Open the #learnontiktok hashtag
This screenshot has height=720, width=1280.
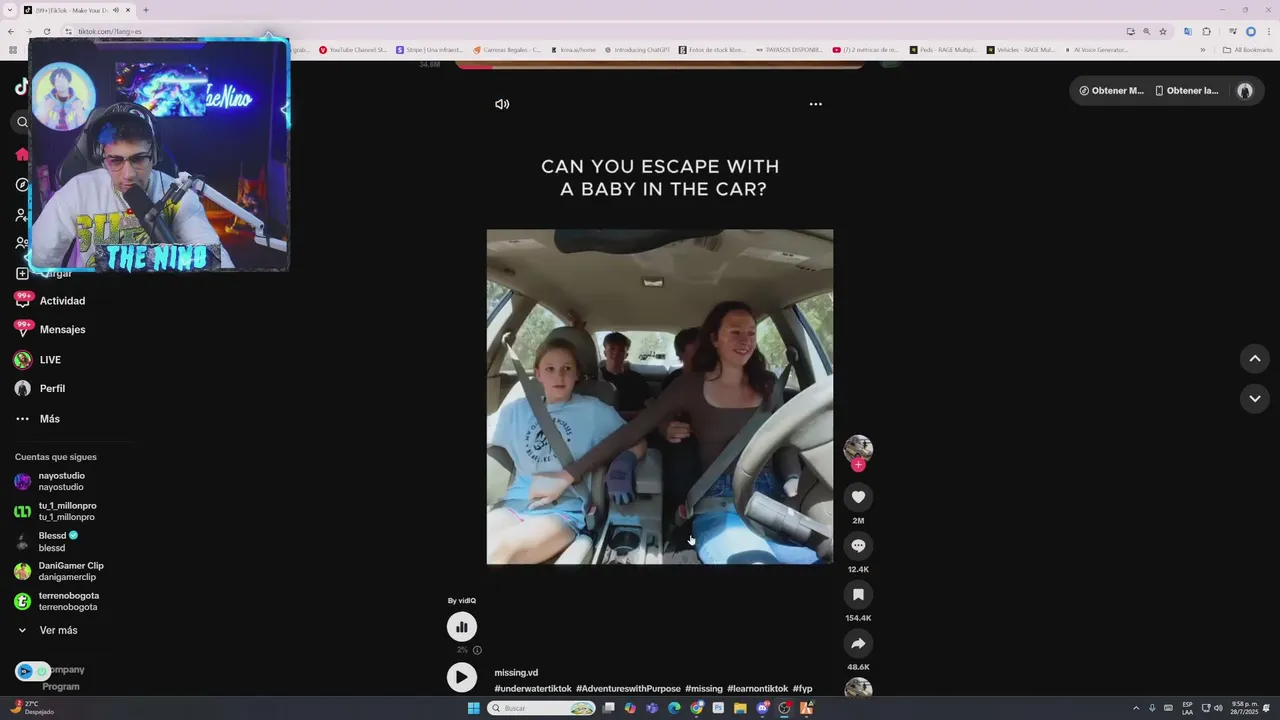[x=758, y=689]
